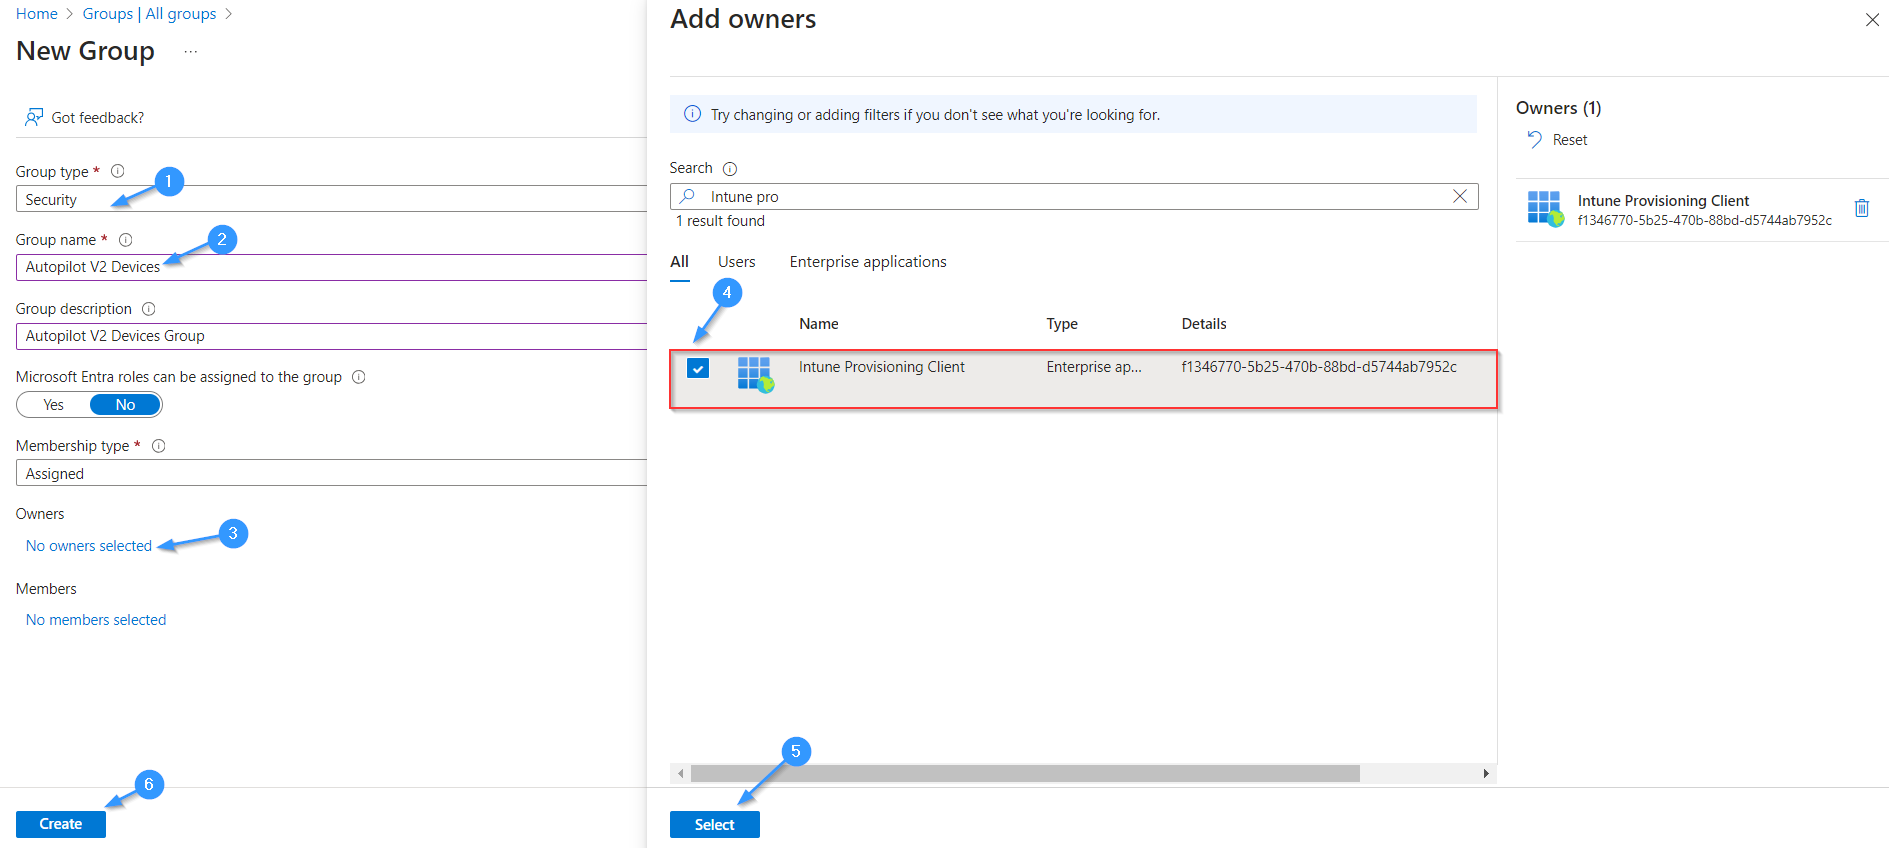This screenshot has height=848, width=1889.
Task: Click Intune Provisioning Client app icon in results
Action: click(755, 374)
